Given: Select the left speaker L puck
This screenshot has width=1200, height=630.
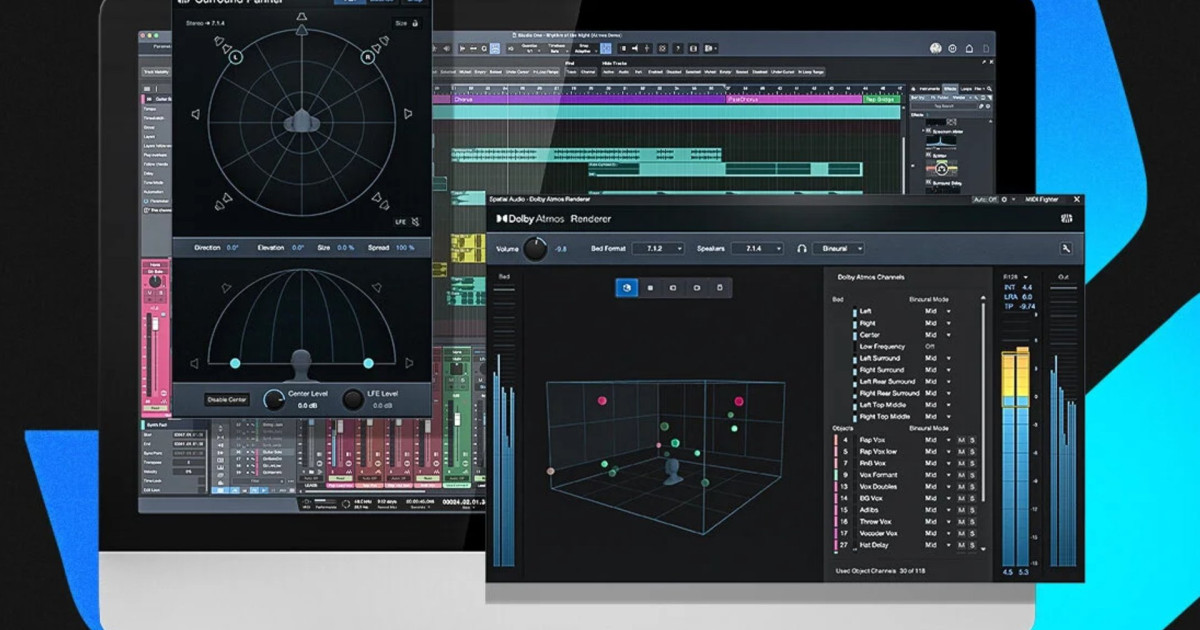Looking at the screenshot, I should coord(236,58).
